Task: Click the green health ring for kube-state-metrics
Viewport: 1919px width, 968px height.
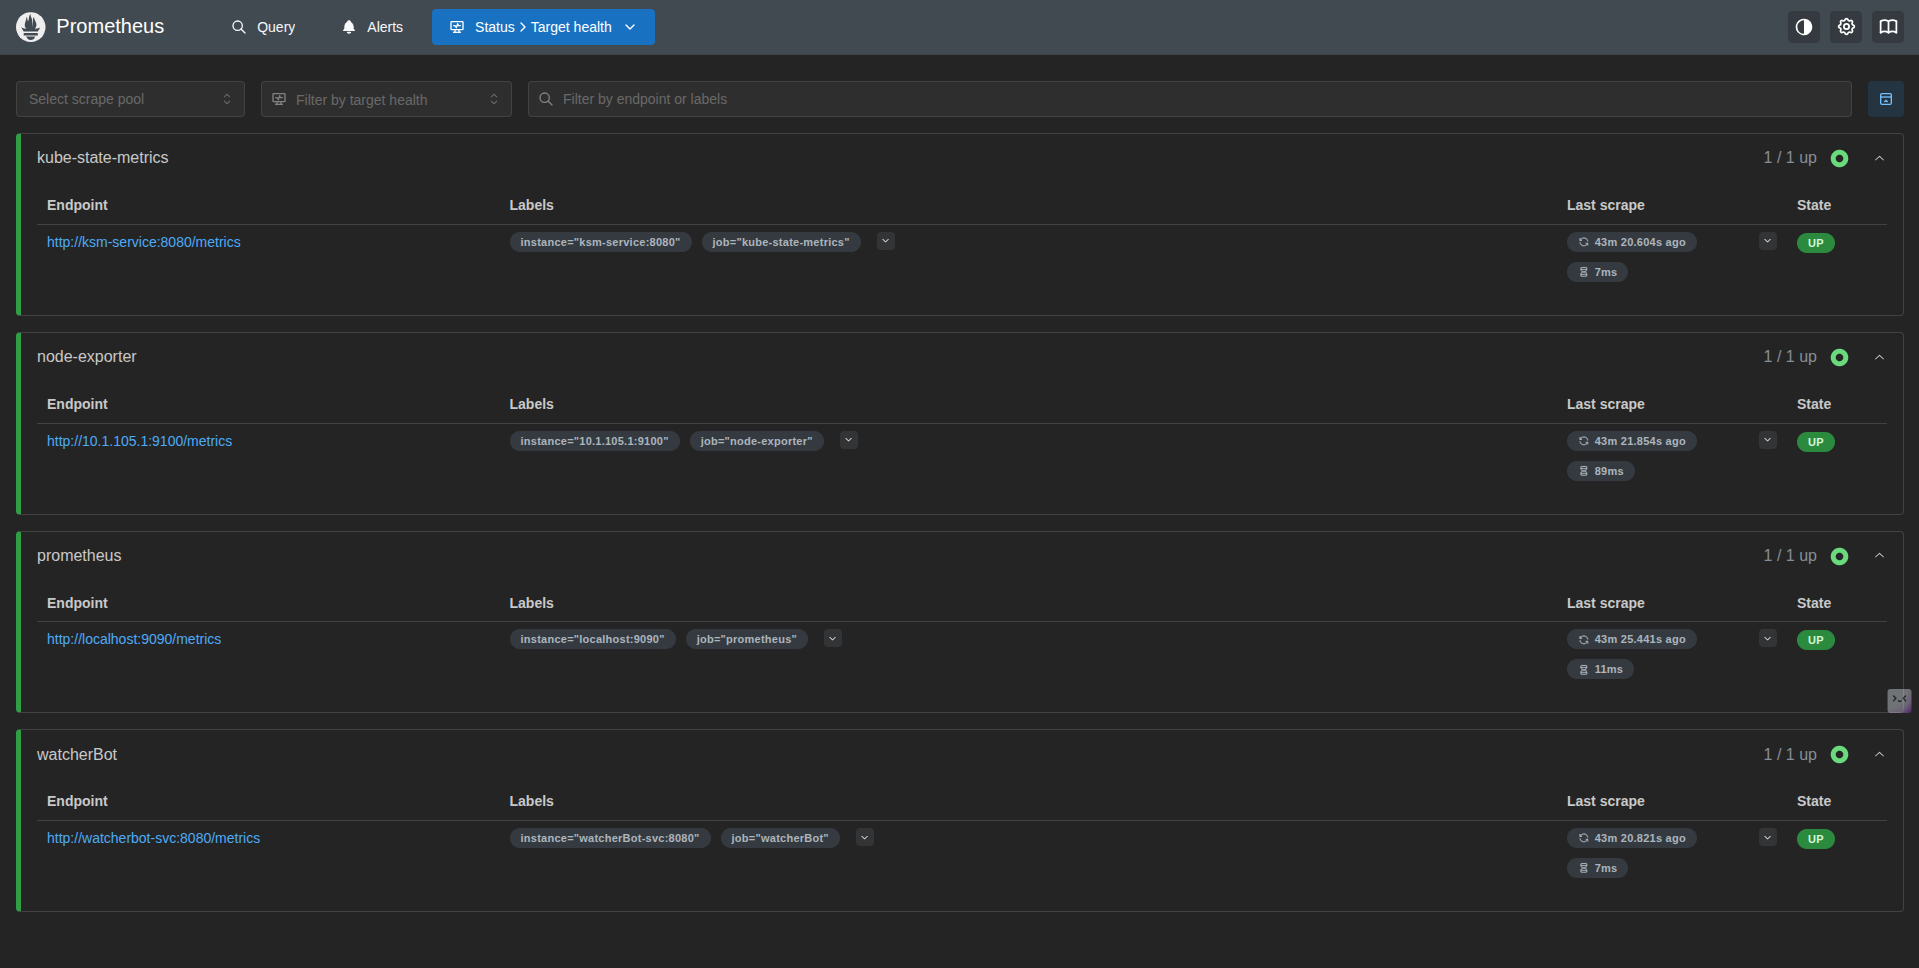Action: [1839, 158]
